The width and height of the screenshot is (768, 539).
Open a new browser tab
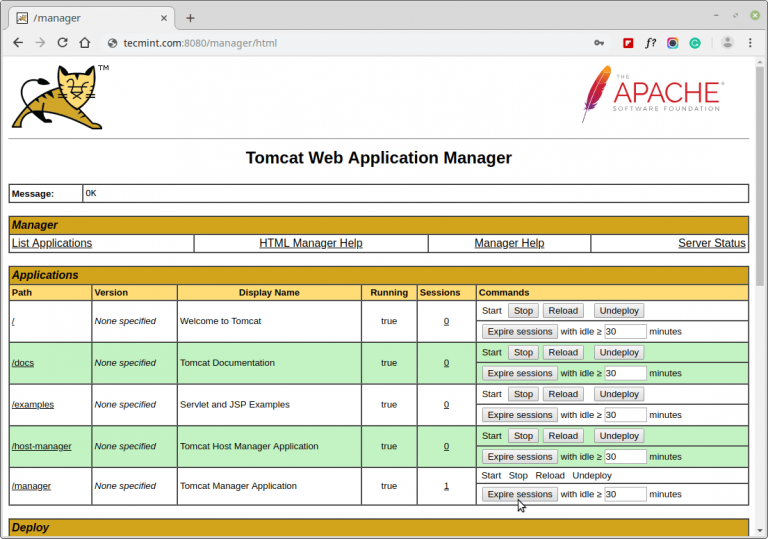190,17
